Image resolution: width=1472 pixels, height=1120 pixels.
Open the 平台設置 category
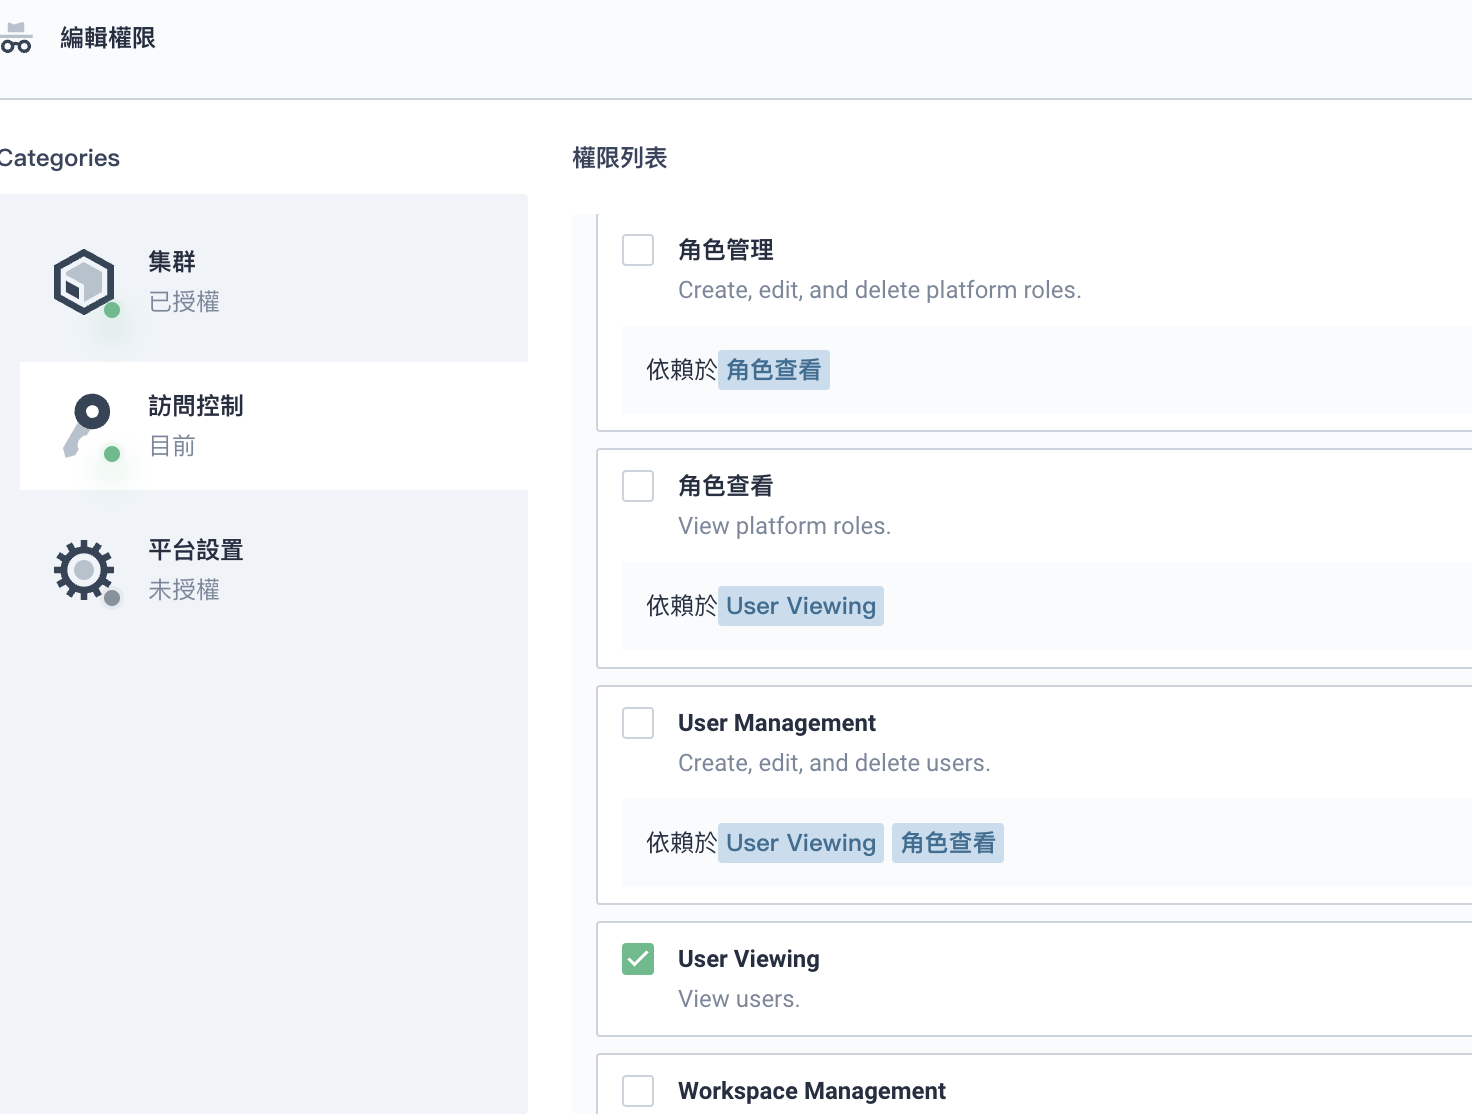tap(196, 550)
